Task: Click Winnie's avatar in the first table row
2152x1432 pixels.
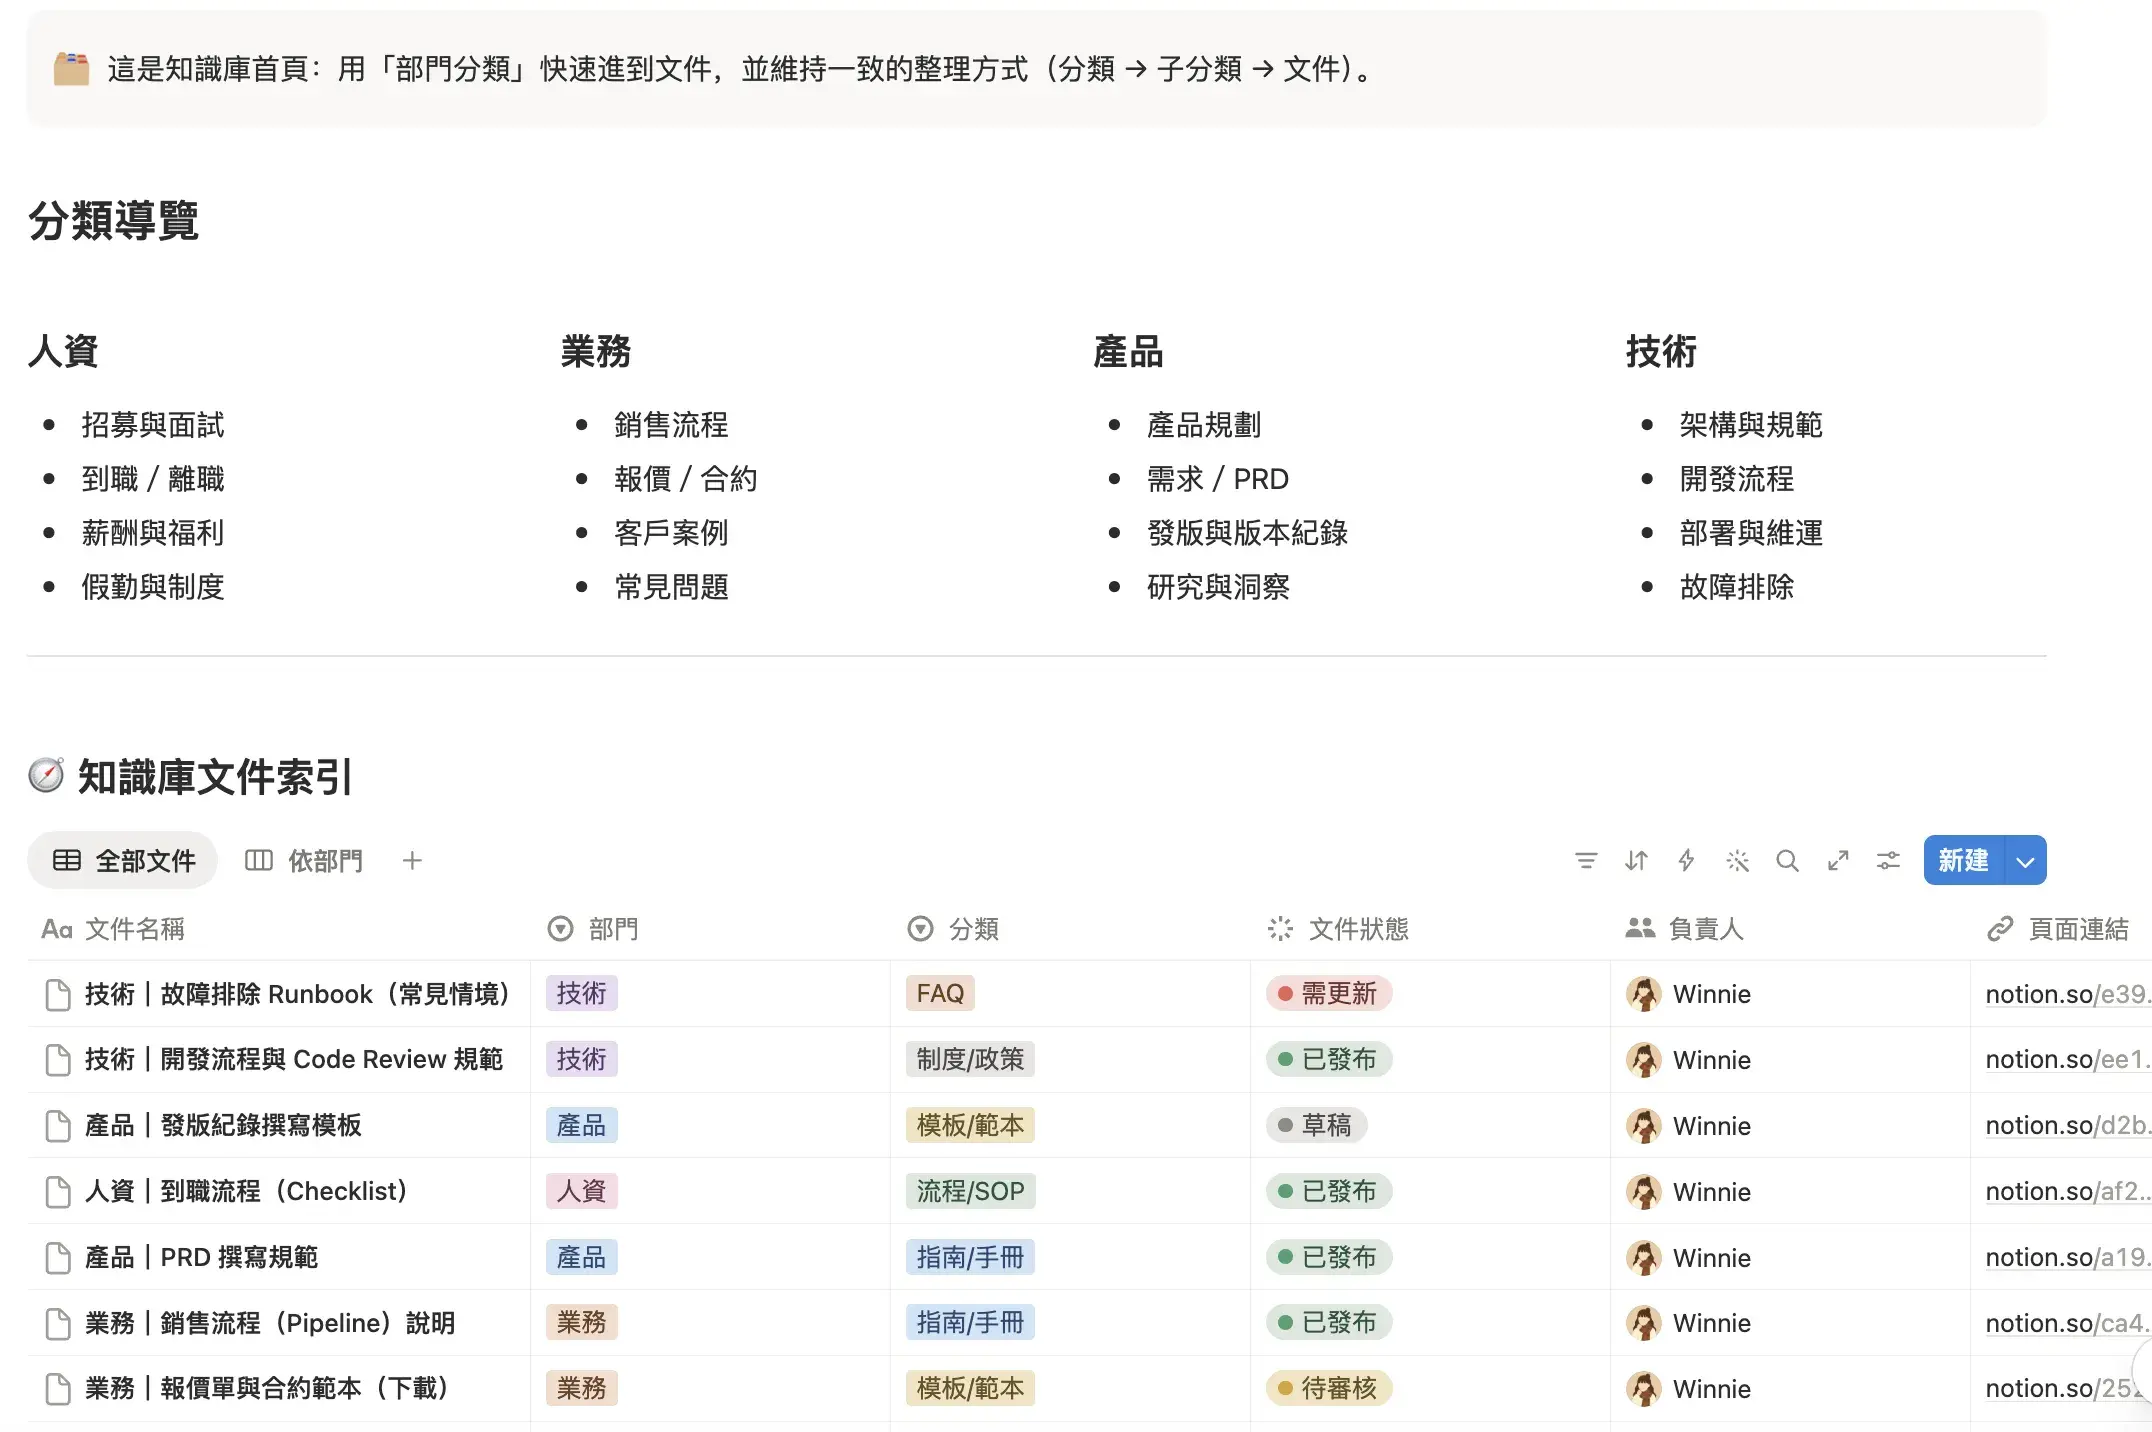Action: 1644,993
